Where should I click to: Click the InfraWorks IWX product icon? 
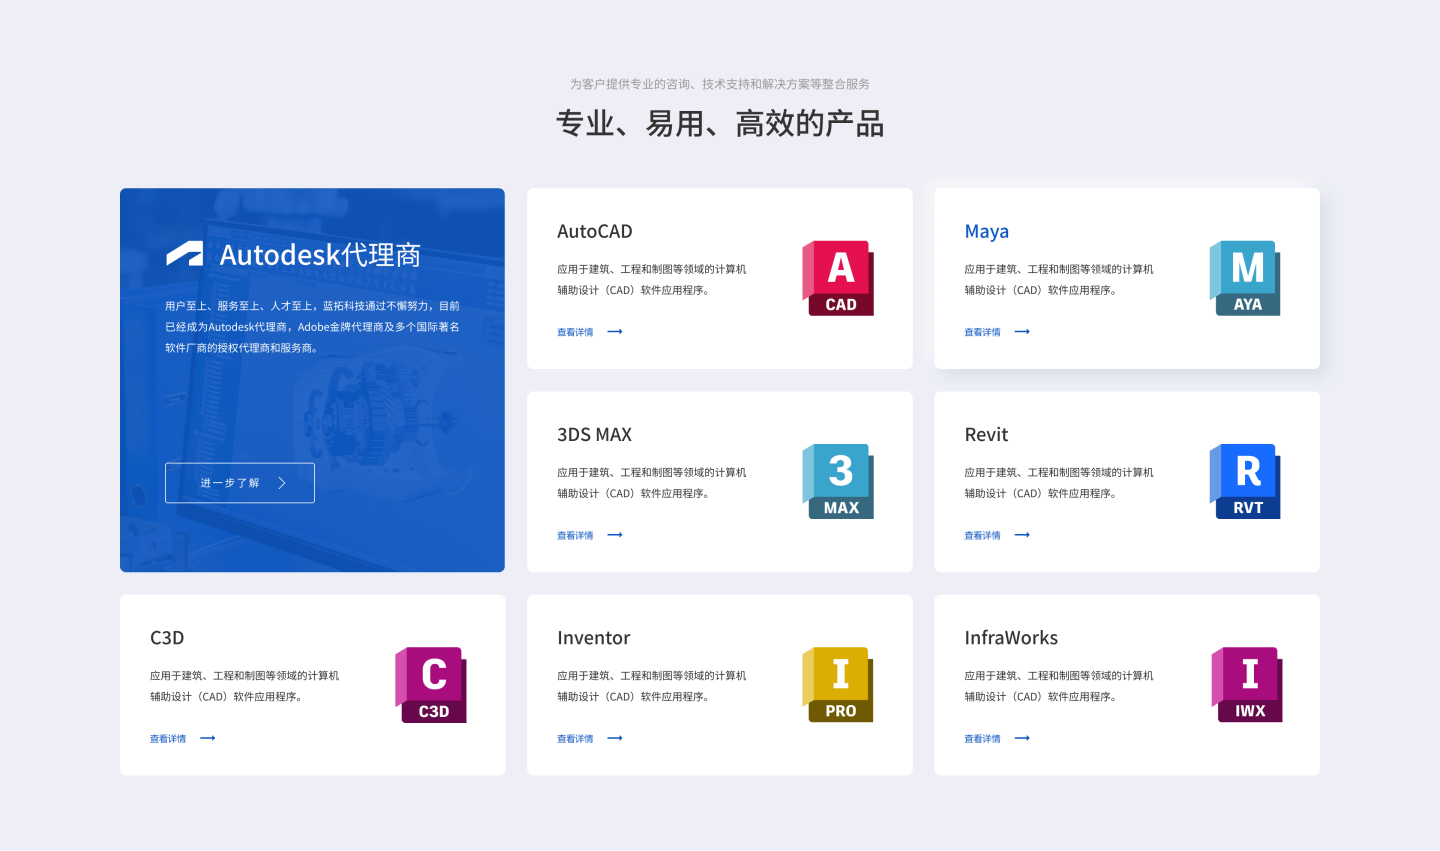[1247, 685]
